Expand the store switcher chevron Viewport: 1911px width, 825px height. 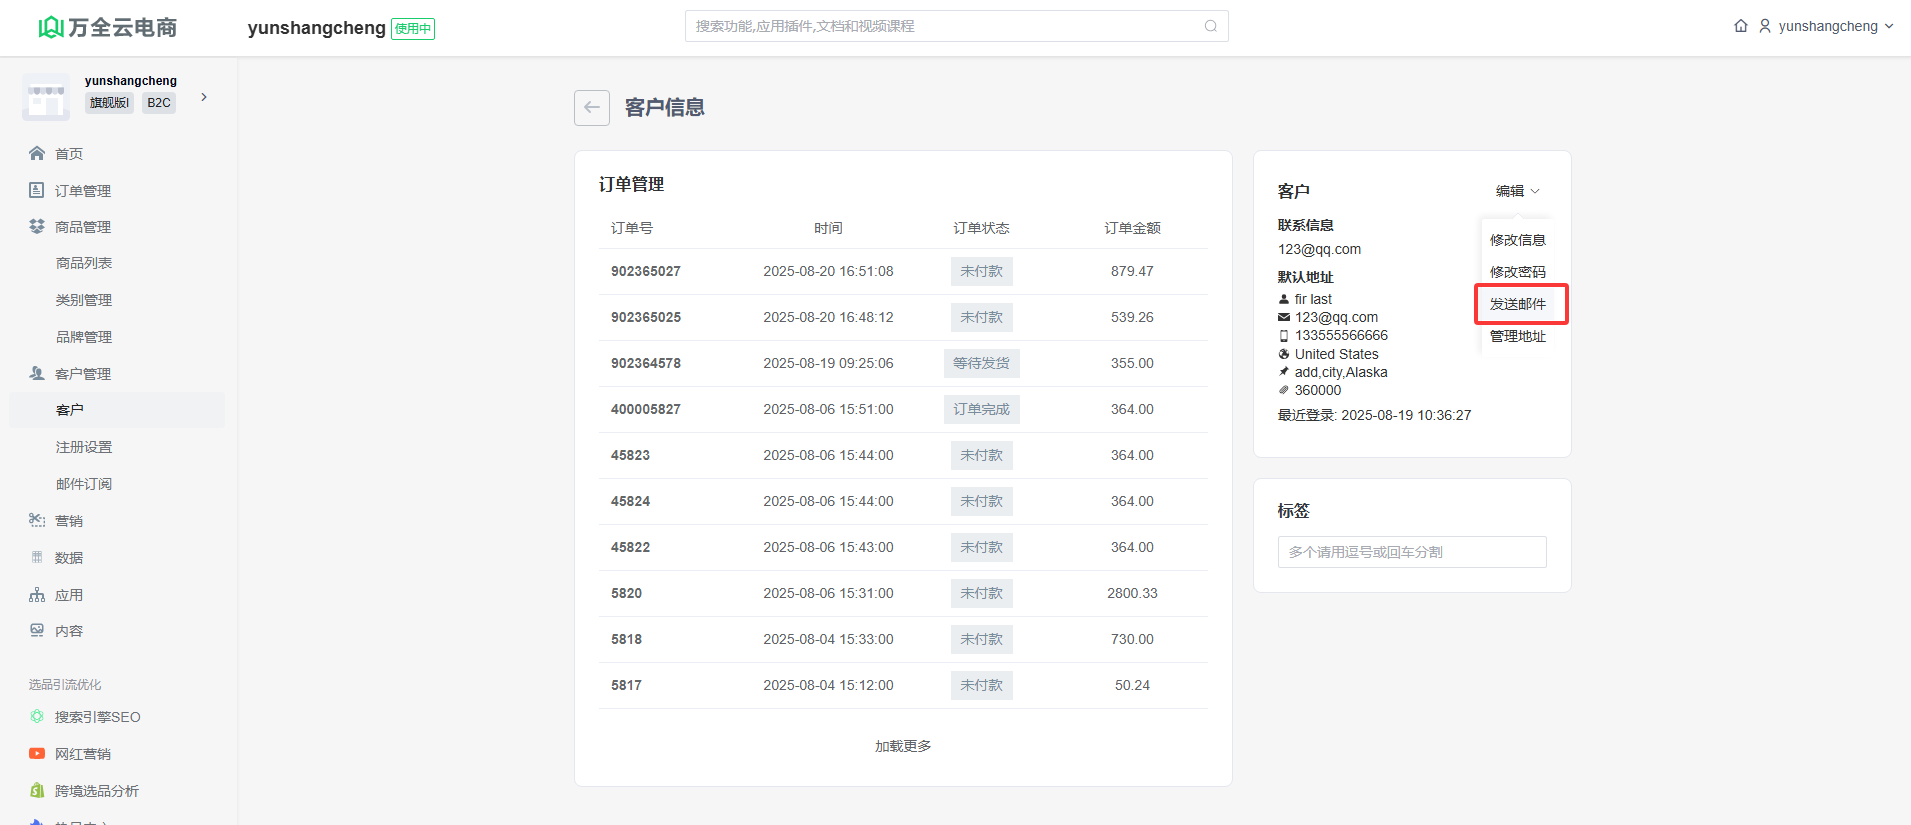point(204,97)
